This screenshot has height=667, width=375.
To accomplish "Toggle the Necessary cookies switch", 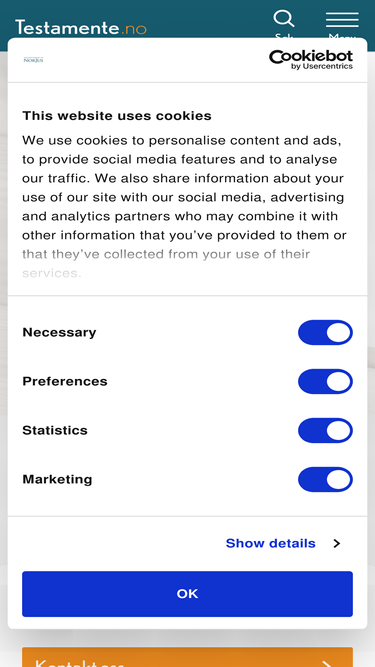I will tap(325, 332).
